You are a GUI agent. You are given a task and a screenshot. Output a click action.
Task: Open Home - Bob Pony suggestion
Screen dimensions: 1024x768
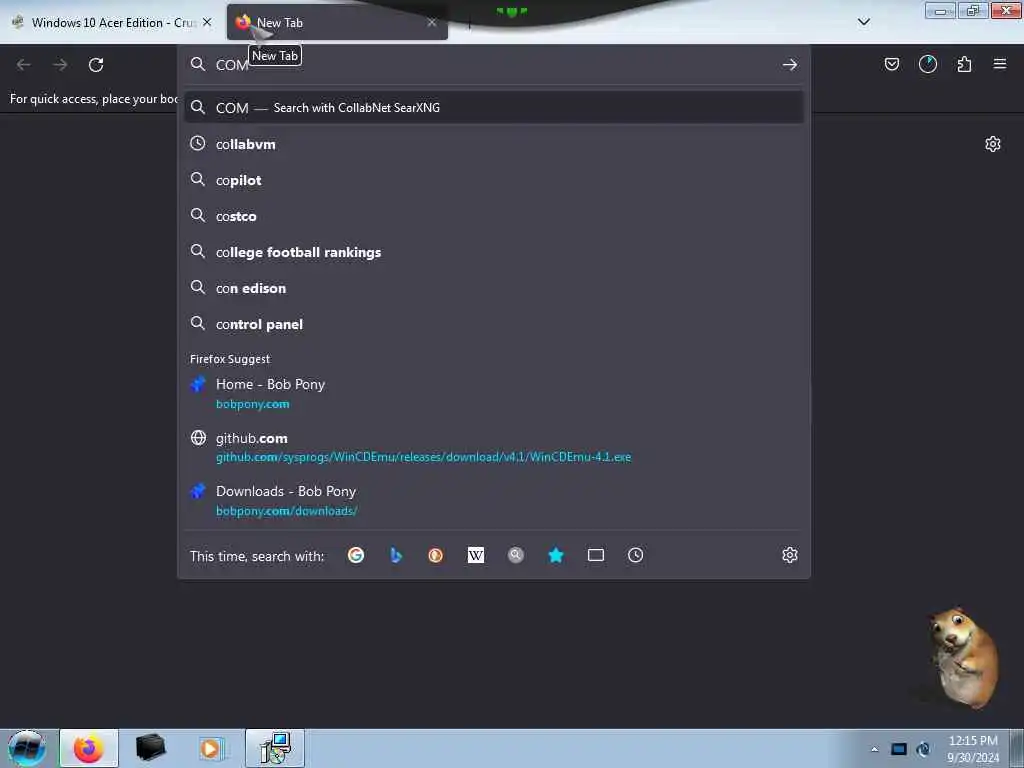pos(494,394)
